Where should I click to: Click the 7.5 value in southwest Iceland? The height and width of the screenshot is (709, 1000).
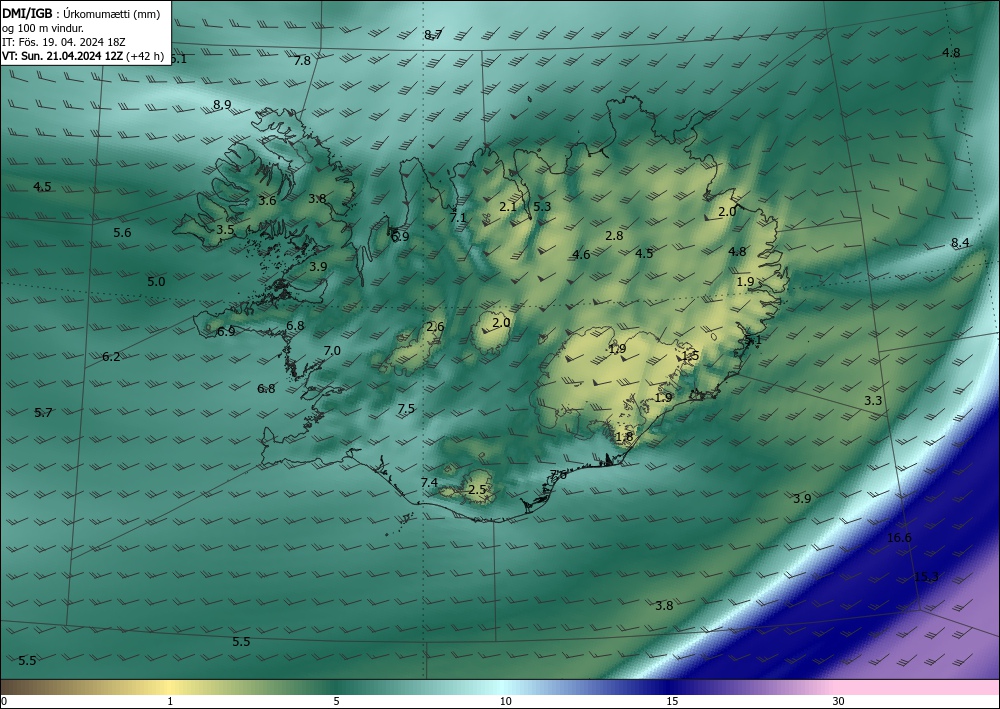pyautogui.click(x=406, y=409)
